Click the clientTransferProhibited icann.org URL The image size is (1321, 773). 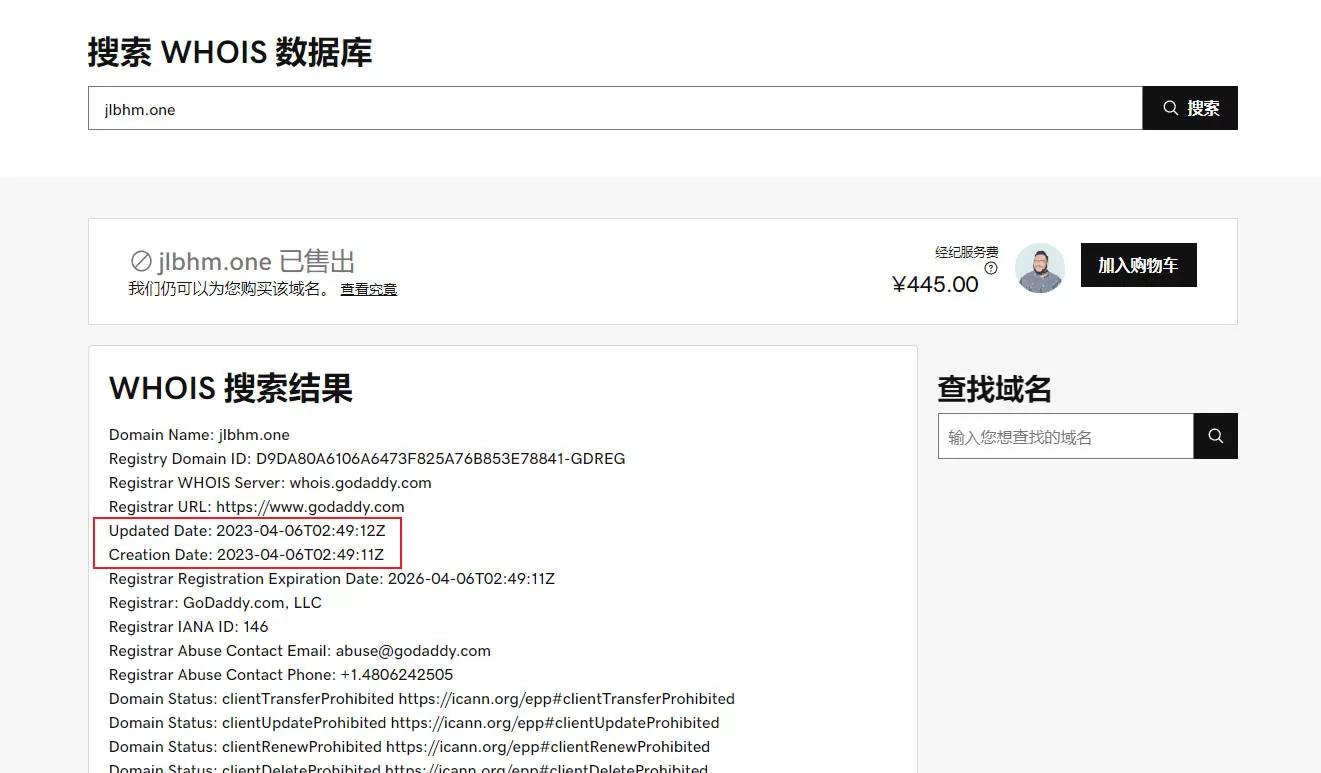pyautogui.click(x=566, y=699)
